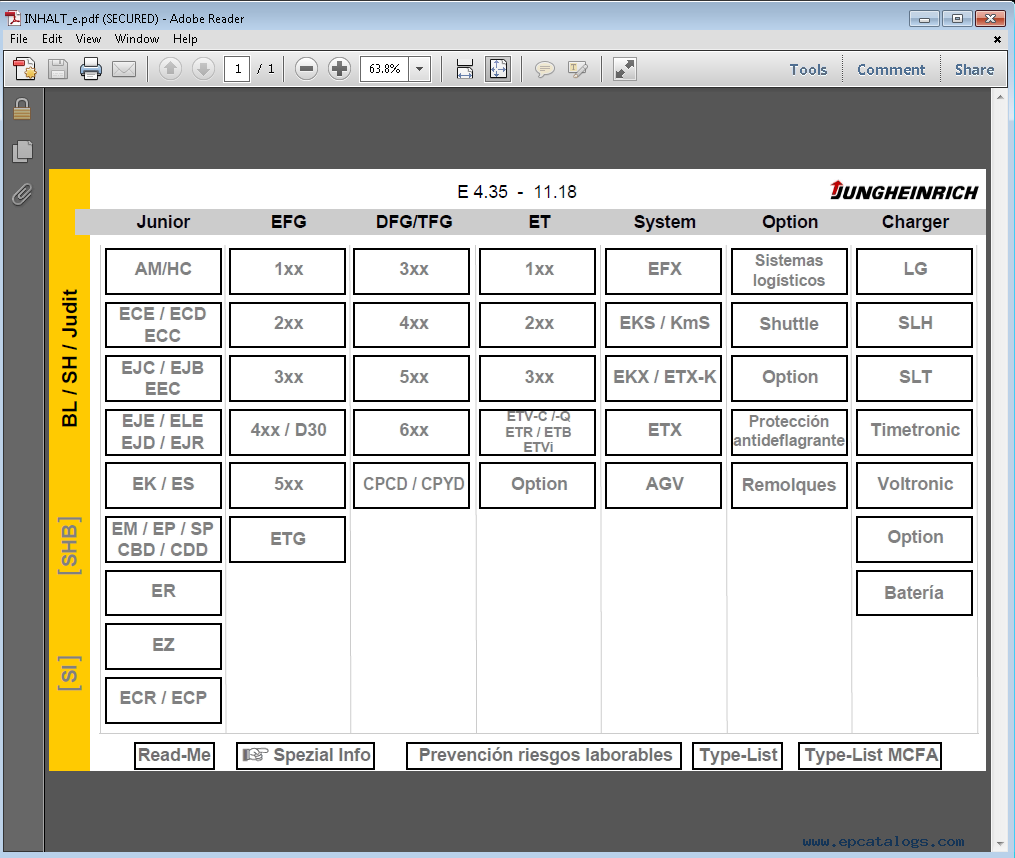The width and height of the screenshot is (1015, 858).
Task: Open the security lock panel
Action: (x=22, y=109)
